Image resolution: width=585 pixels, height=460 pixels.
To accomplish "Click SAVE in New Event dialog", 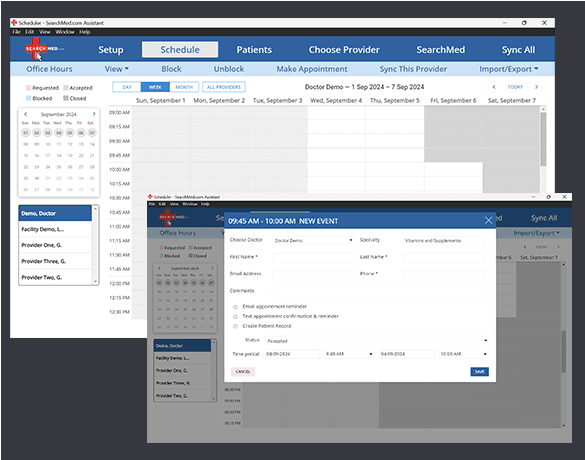I will point(479,372).
